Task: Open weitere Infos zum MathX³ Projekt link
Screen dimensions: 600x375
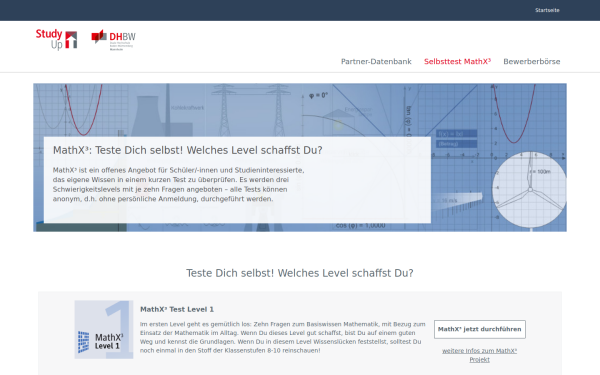Action: (x=479, y=355)
